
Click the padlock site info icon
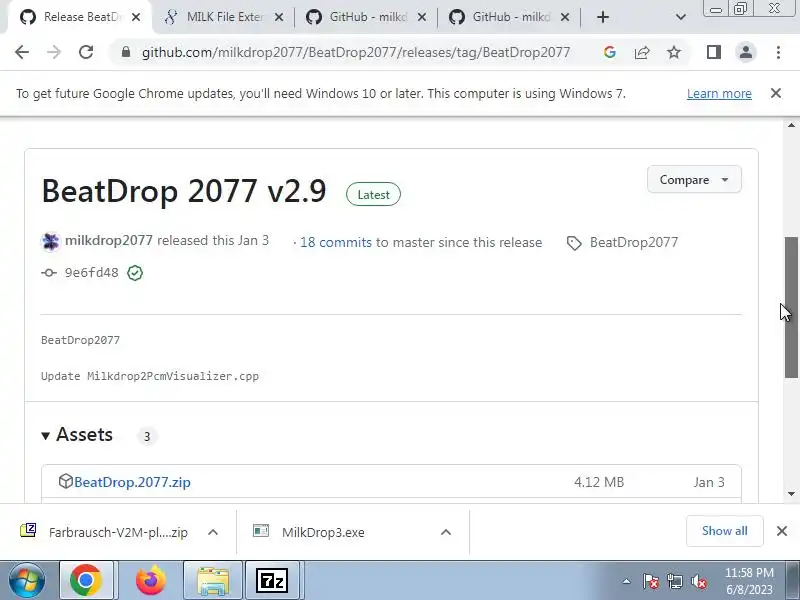pos(126,52)
